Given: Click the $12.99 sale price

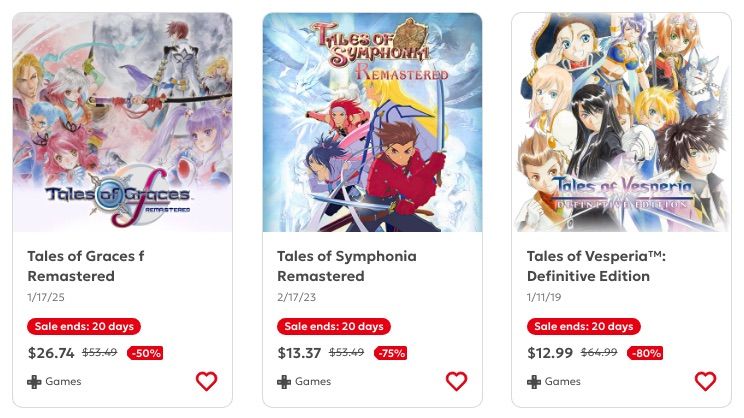Looking at the screenshot, I should click(550, 353).
